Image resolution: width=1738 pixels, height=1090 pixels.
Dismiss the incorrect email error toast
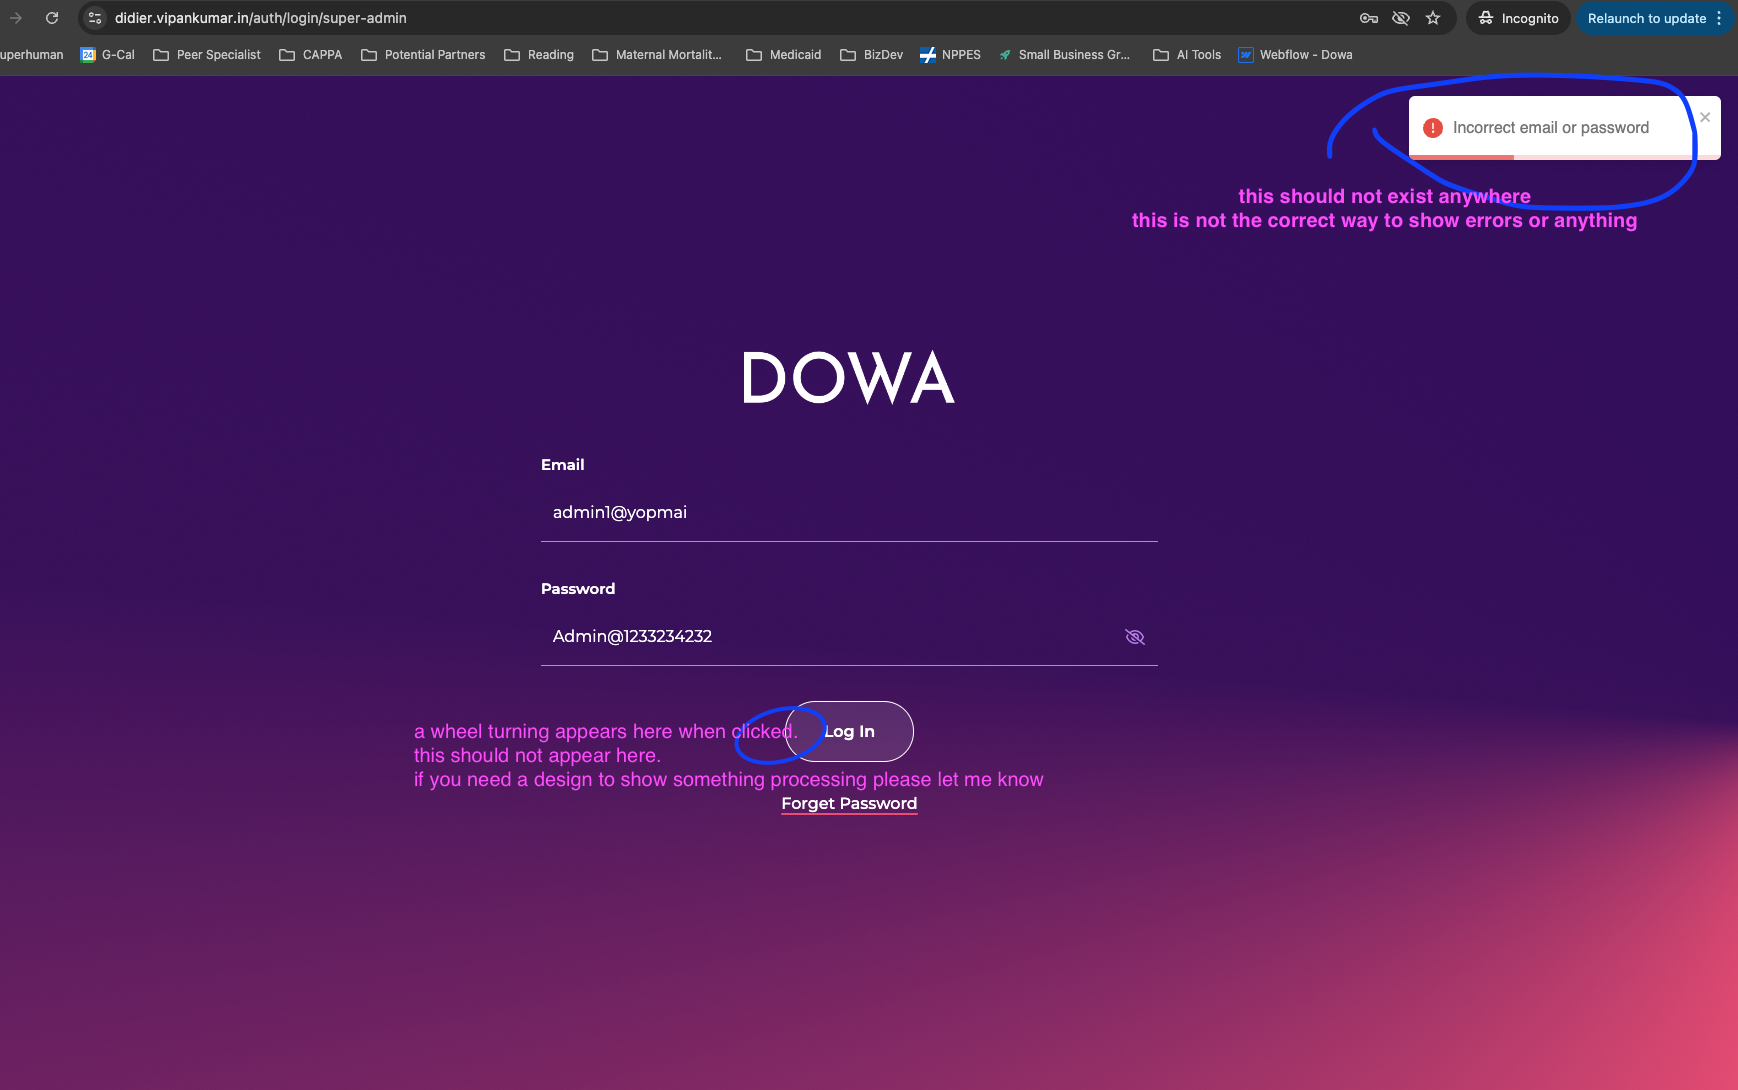(x=1705, y=117)
